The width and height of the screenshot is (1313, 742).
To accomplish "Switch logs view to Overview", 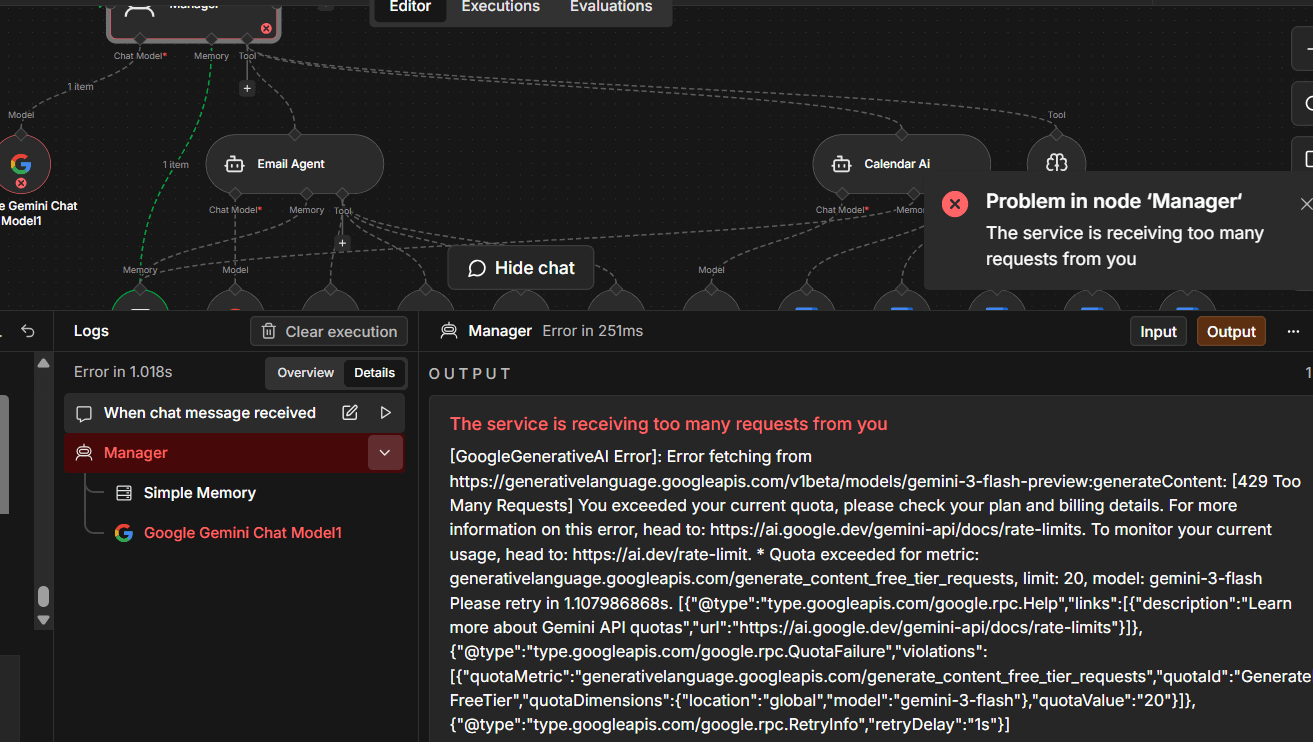I will [305, 373].
